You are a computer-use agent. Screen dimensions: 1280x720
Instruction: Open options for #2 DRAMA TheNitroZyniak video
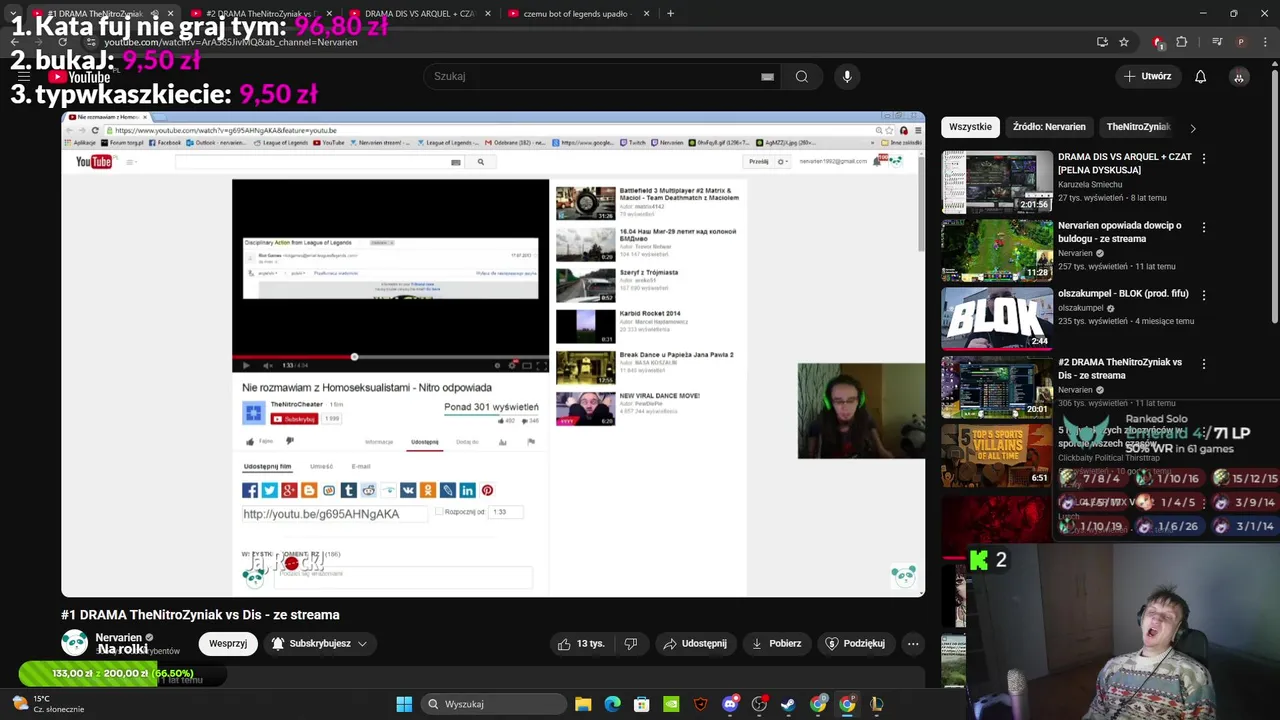coord(1204,364)
